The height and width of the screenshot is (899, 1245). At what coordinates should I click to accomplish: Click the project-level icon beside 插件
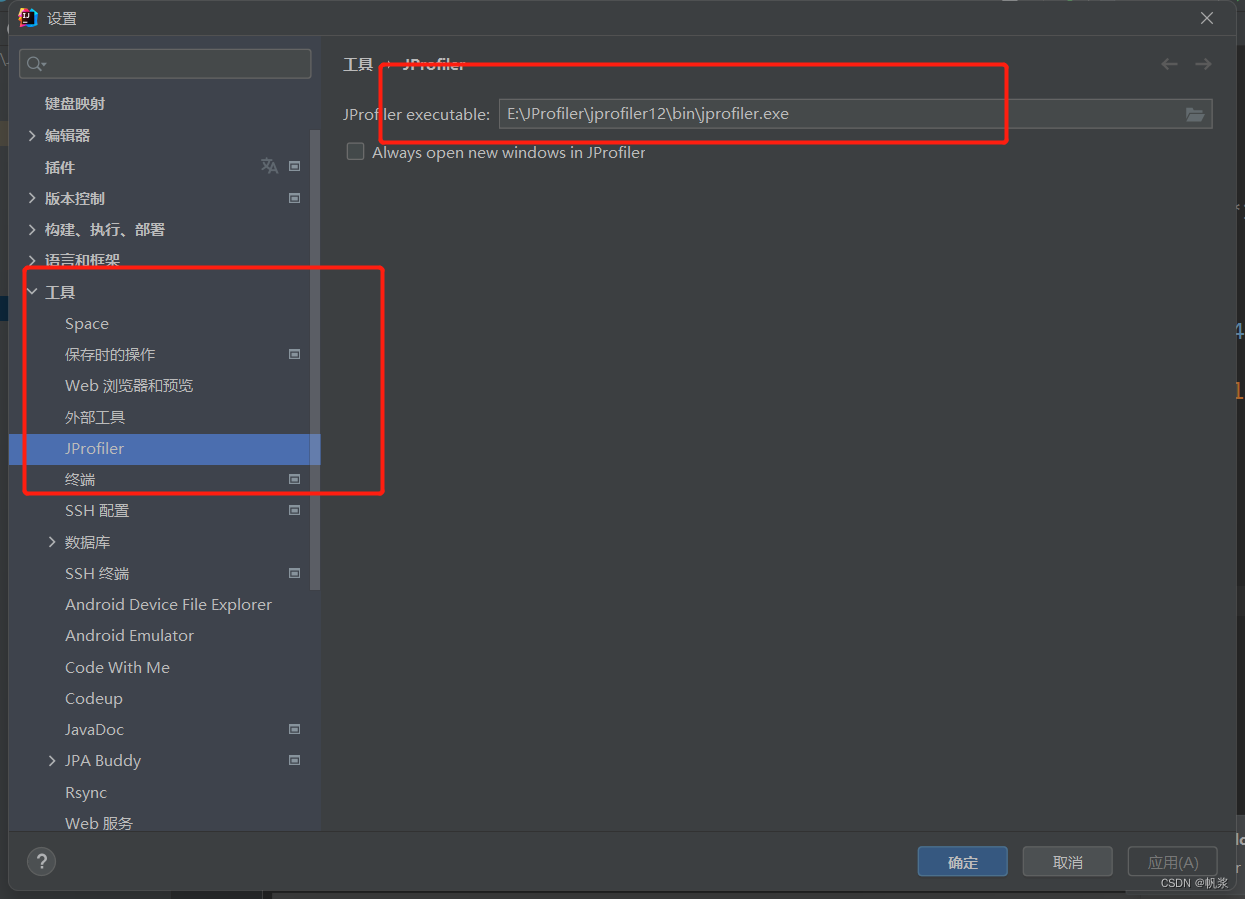[x=295, y=166]
